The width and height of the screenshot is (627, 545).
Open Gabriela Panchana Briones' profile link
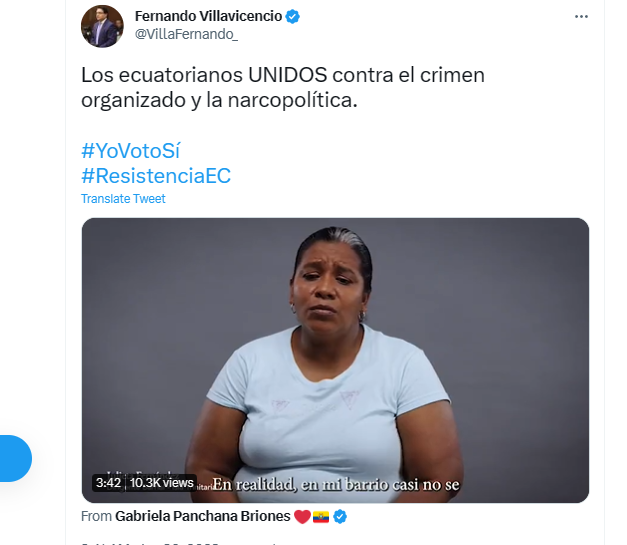pos(203,516)
